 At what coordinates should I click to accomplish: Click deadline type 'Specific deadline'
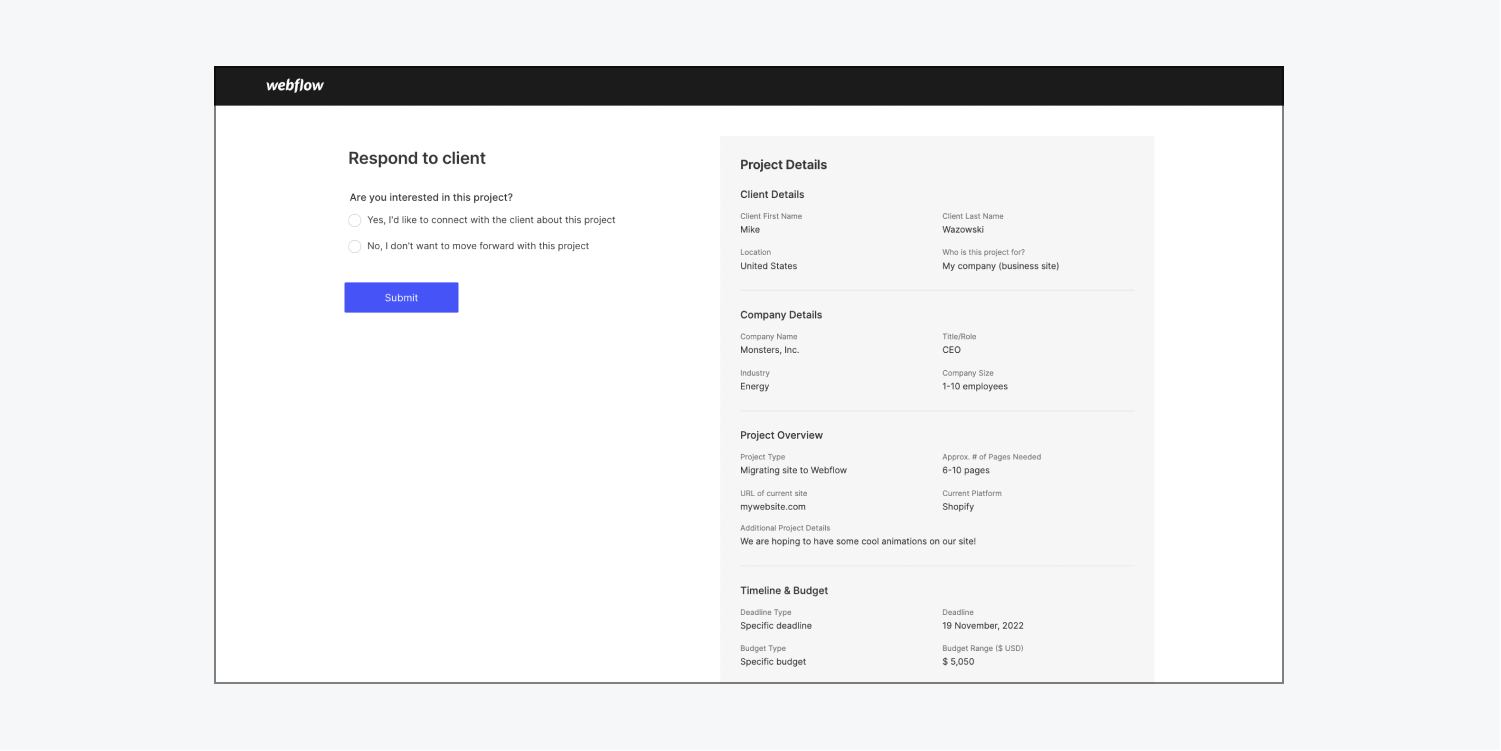tap(776, 626)
